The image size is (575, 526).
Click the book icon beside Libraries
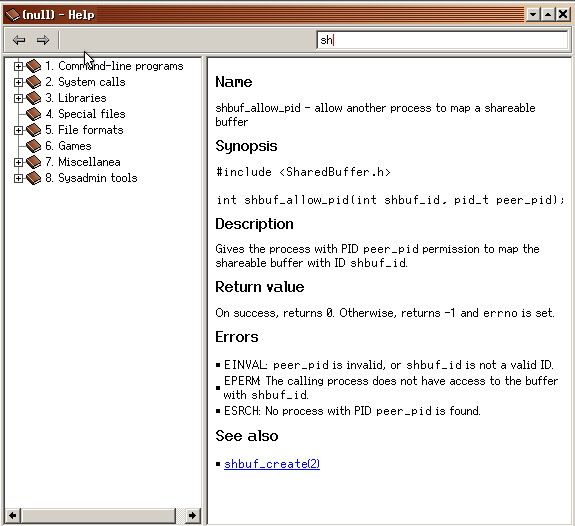coord(33,98)
